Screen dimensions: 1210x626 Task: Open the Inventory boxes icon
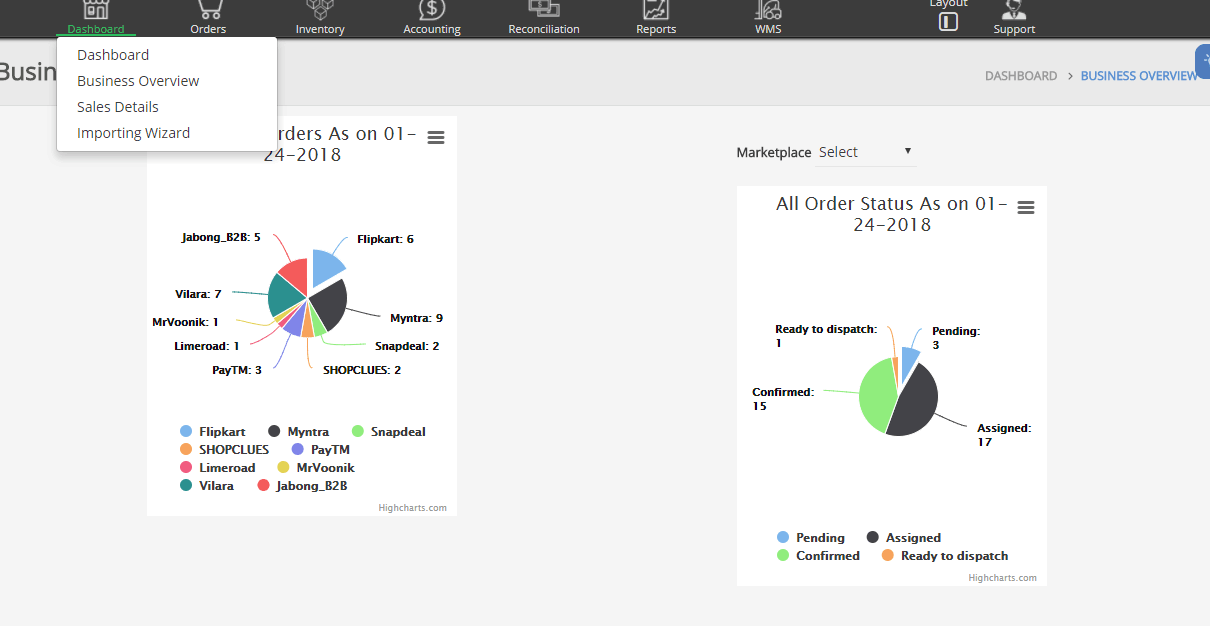click(320, 10)
